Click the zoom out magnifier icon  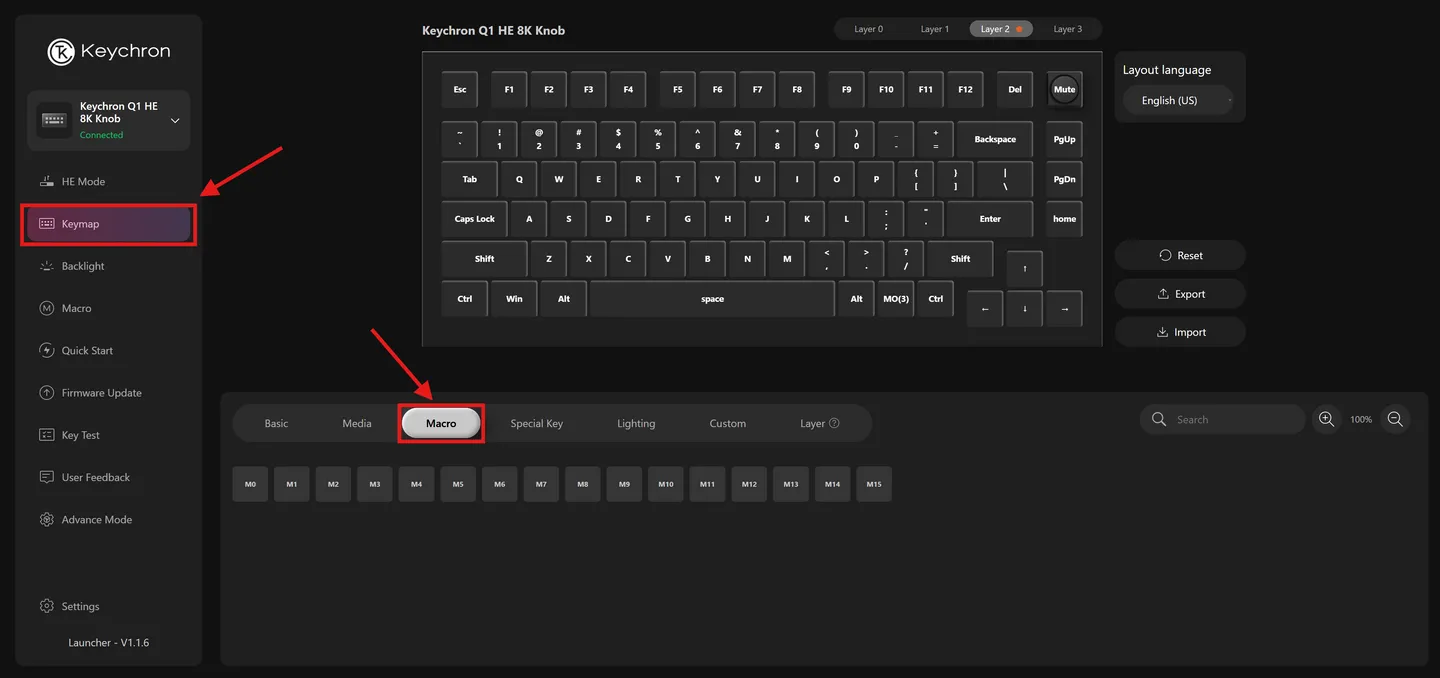(1396, 420)
